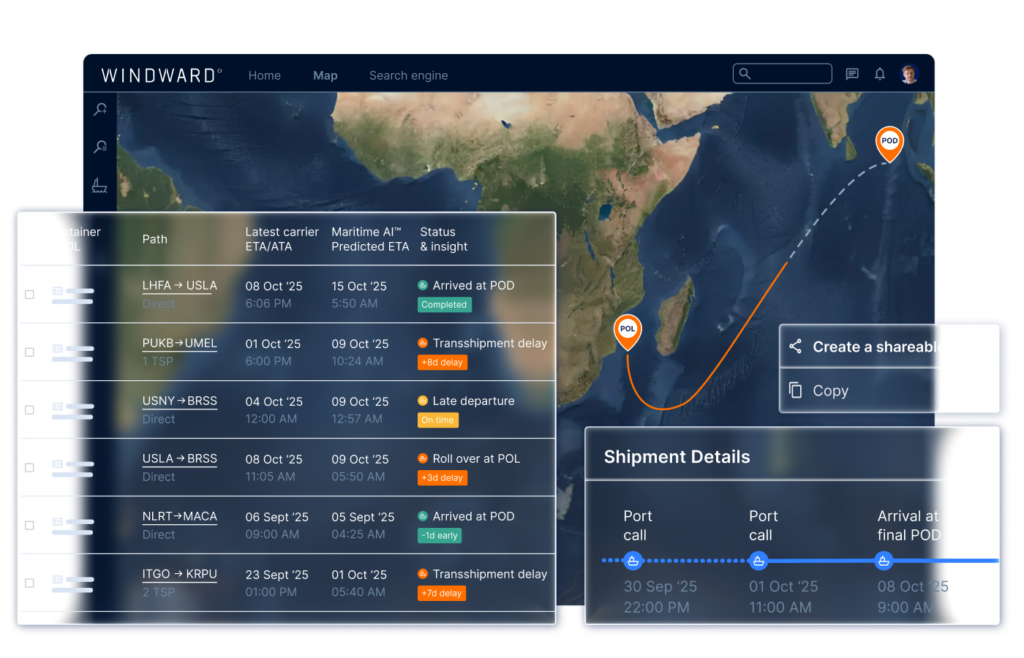The image size is (1024, 658).
Task: Open the Search engine tab
Action: 409,76
